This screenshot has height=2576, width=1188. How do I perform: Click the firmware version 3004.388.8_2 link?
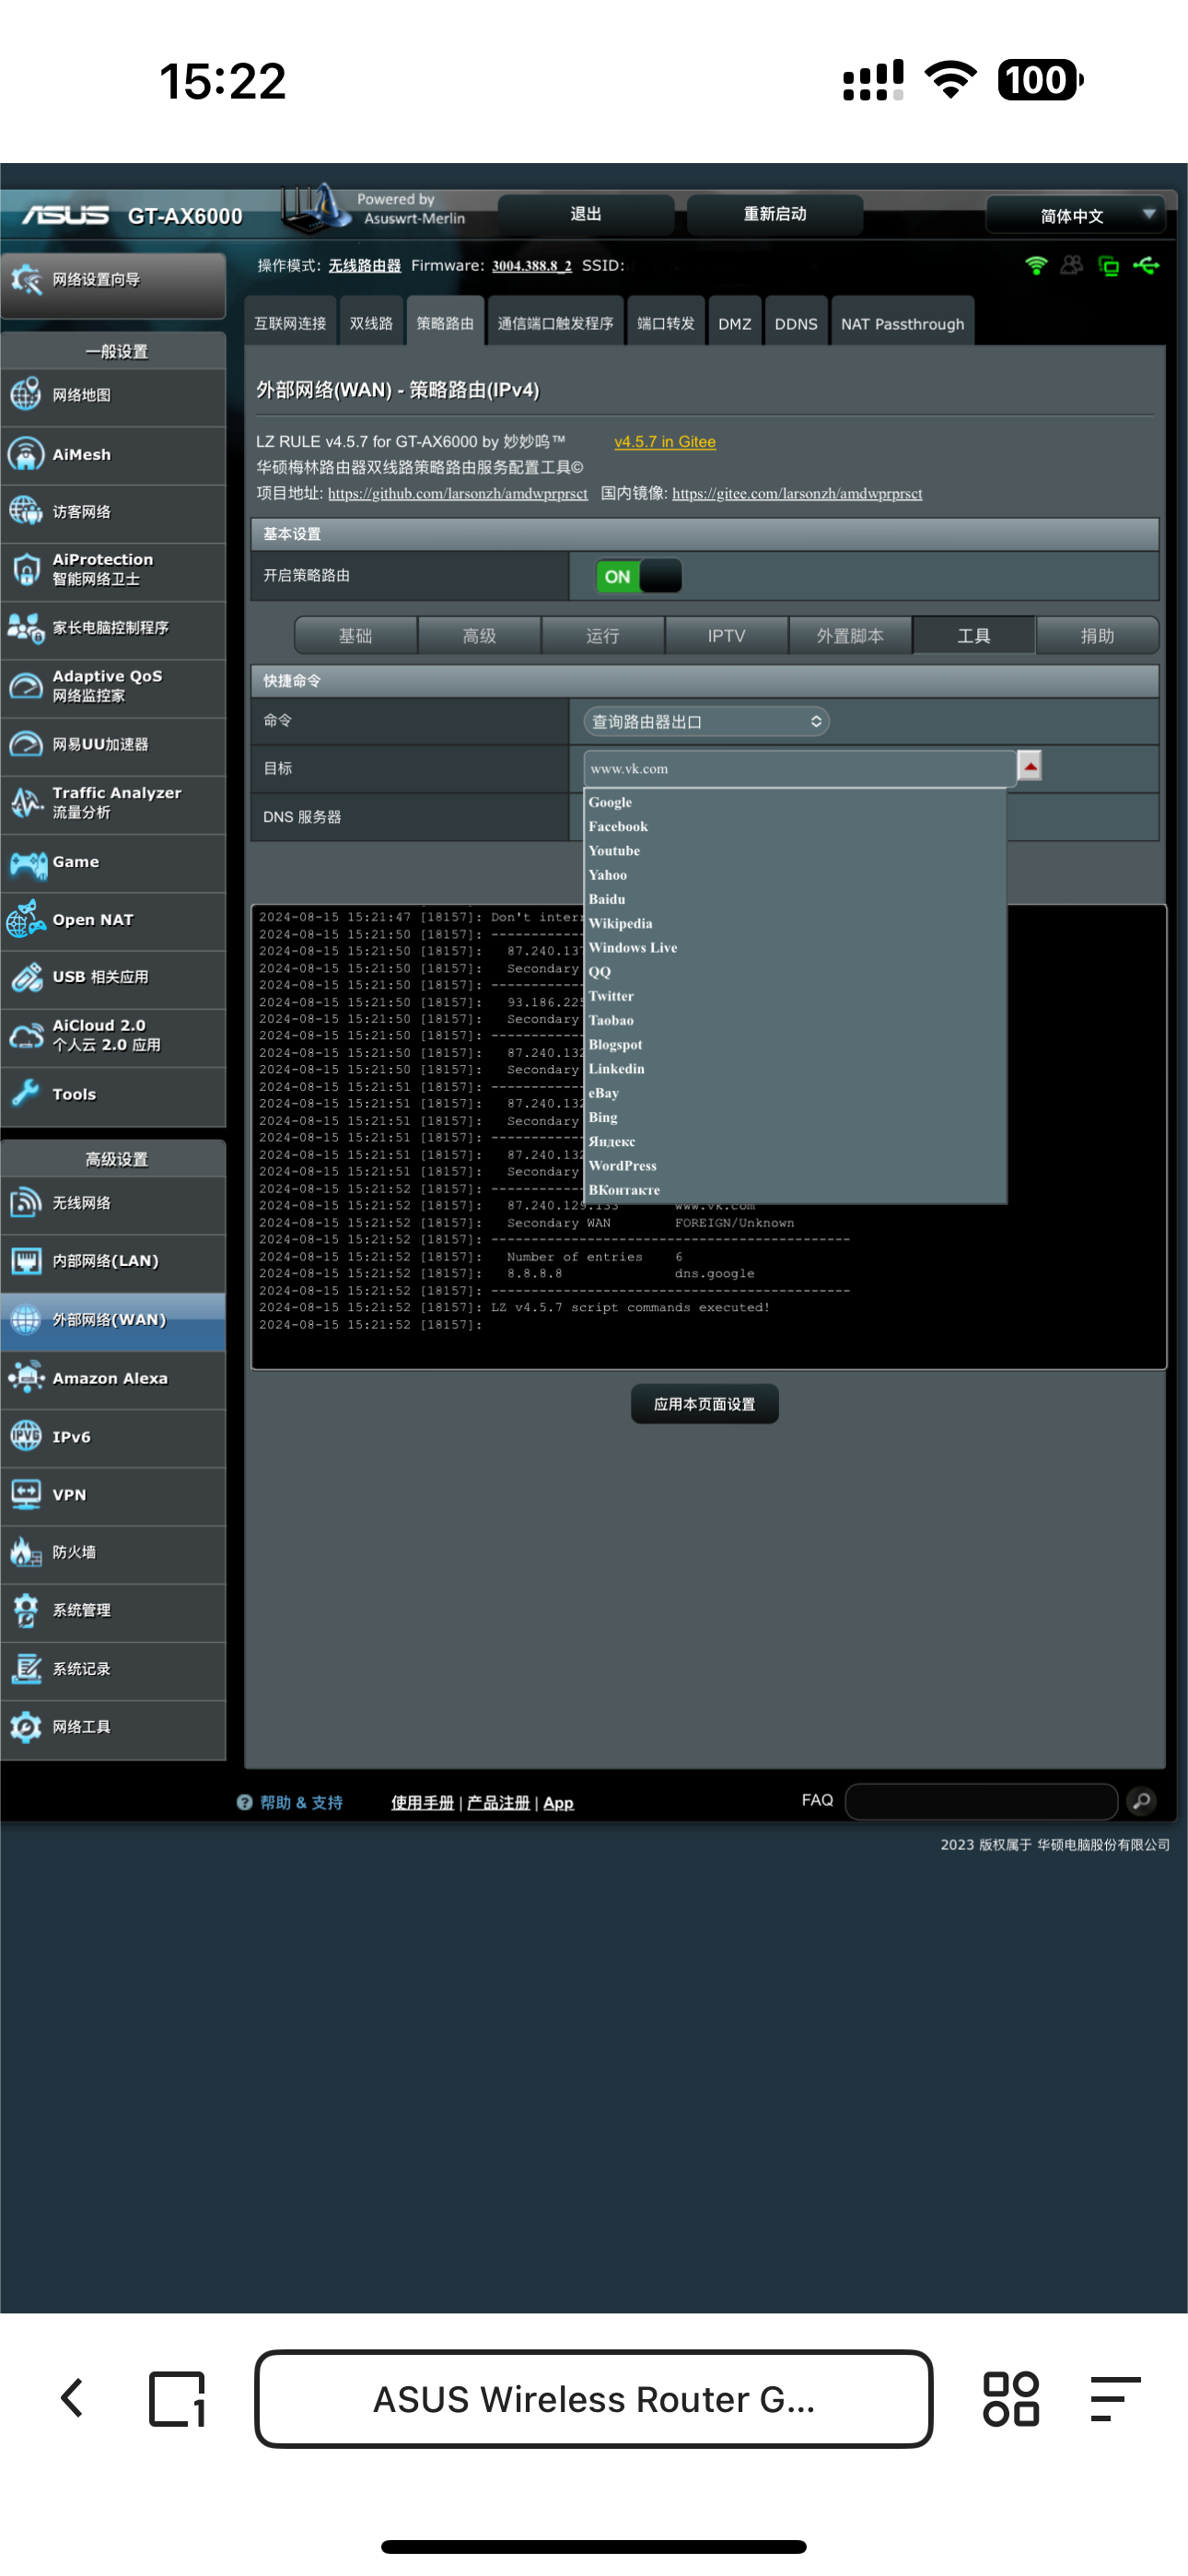click(531, 265)
